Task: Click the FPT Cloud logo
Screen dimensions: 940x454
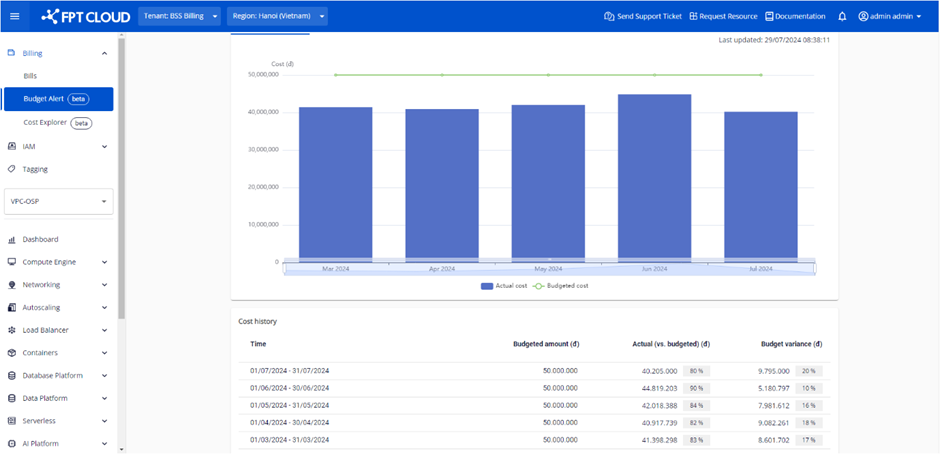Action: click(x=85, y=16)
